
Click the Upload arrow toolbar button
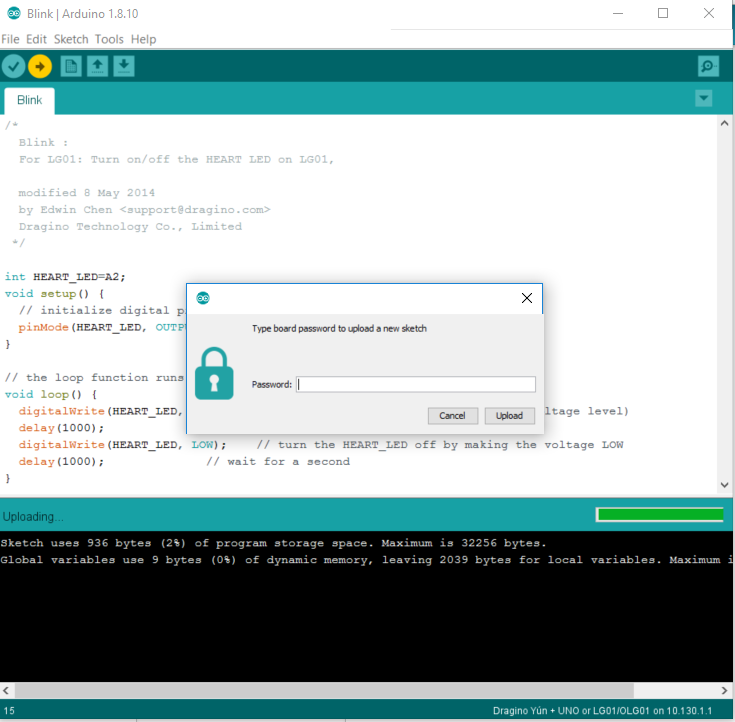40,67
